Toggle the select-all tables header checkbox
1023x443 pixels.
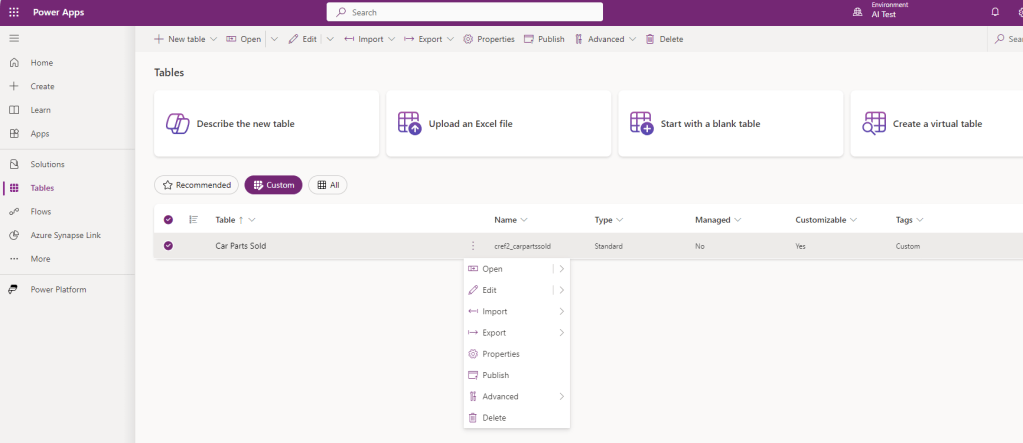click(168, 220)
